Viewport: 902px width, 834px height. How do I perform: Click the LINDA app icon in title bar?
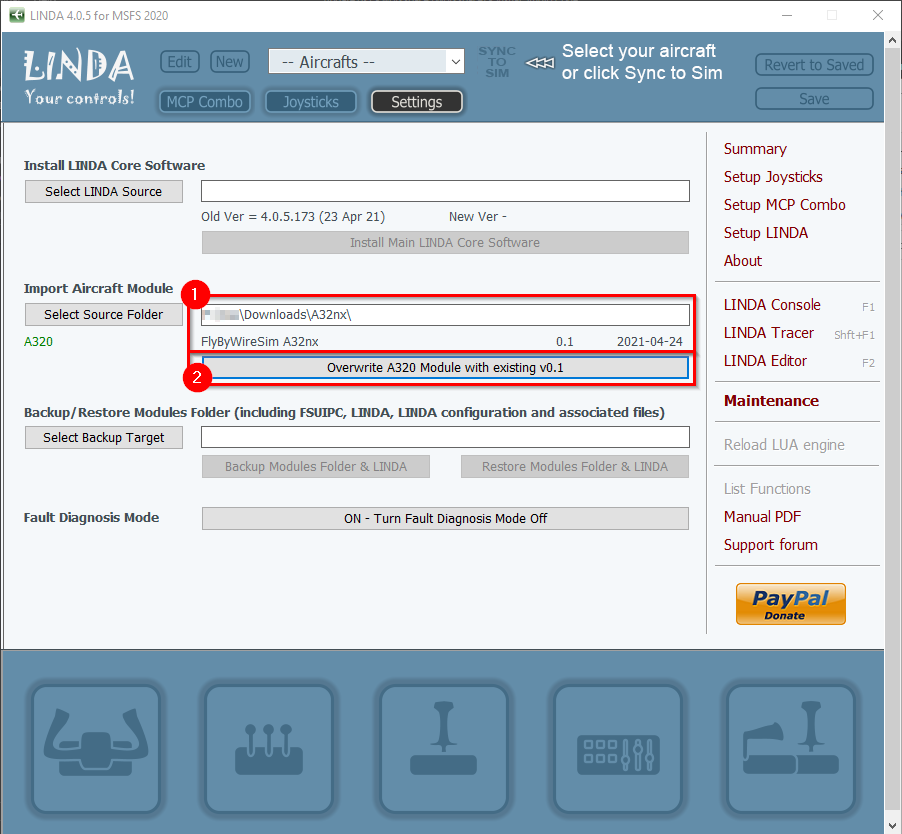click(16, 16)
